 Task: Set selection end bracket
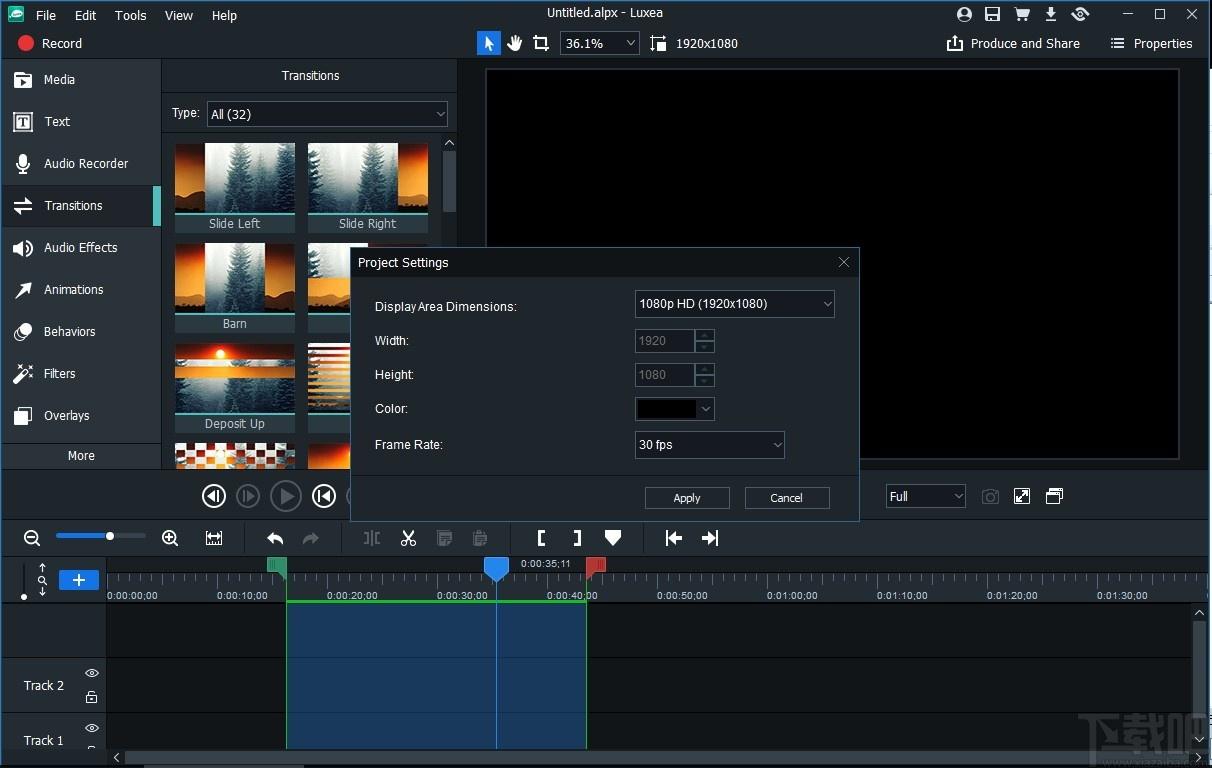click(577, 538)
